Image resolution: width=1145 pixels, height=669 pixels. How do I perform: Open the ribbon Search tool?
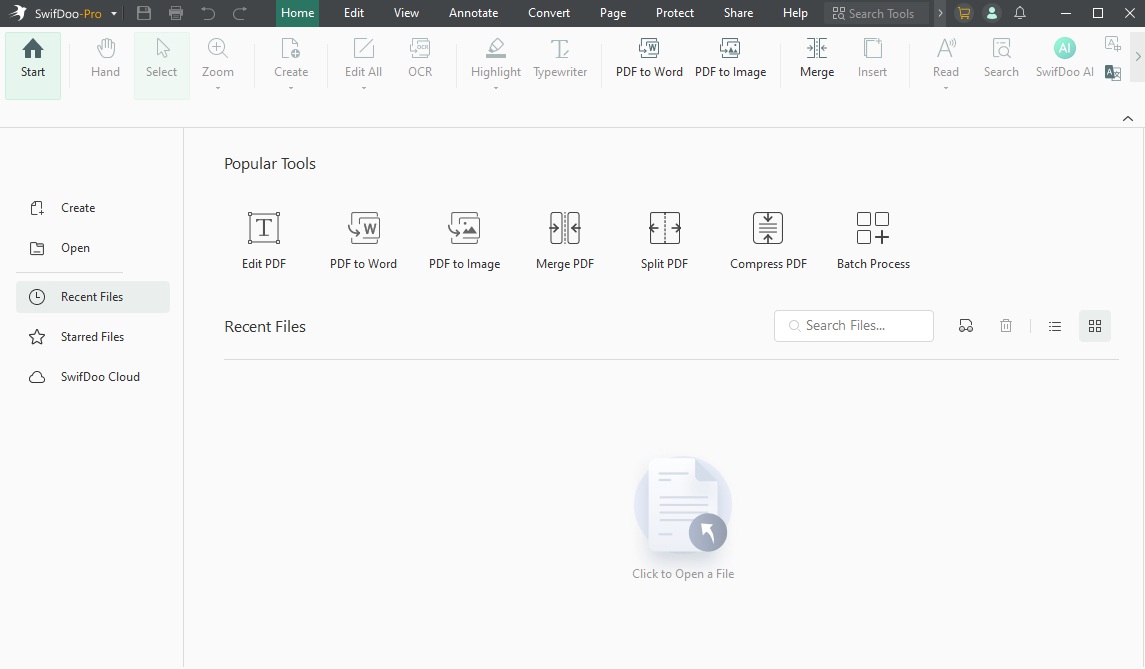coord(1001,59)
